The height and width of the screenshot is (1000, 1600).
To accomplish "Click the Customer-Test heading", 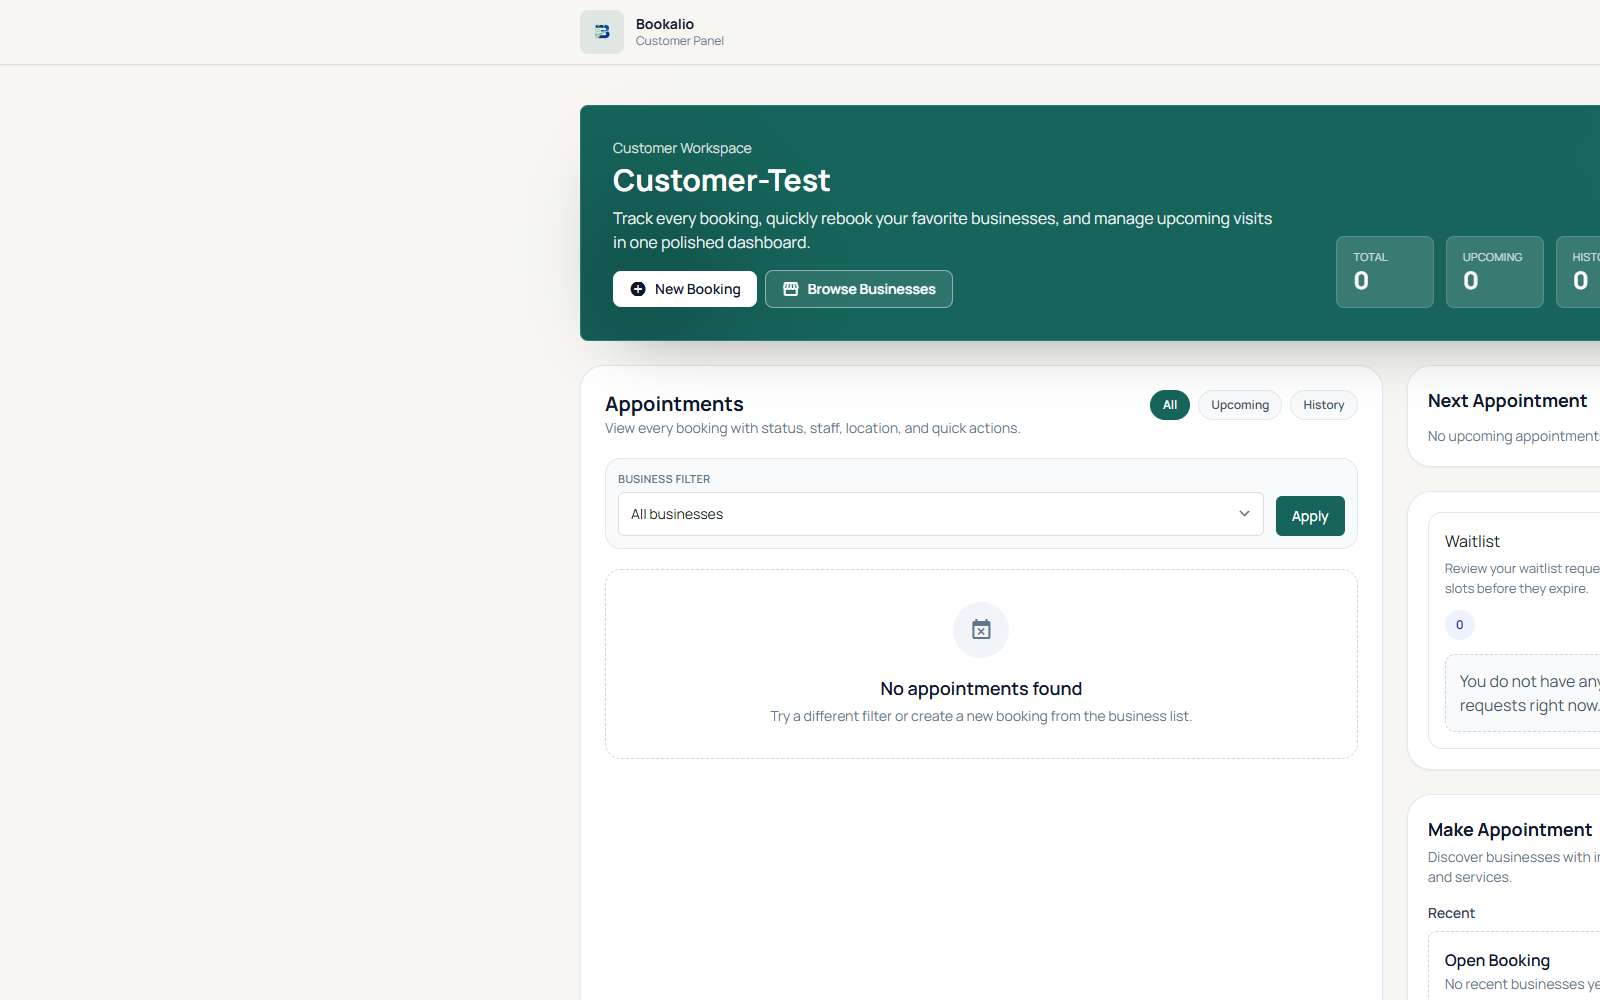I will 722,180.
